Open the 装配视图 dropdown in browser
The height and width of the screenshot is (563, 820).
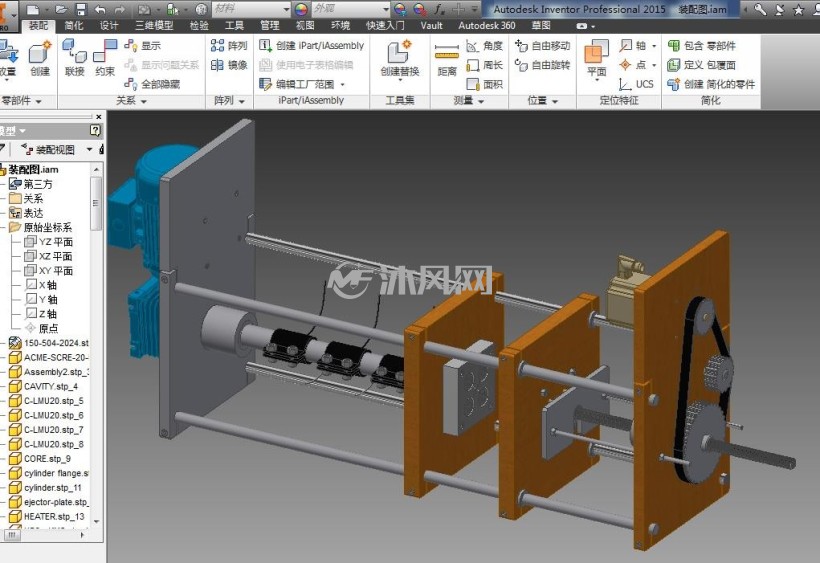pyautogui.click(x=89, y=150)
